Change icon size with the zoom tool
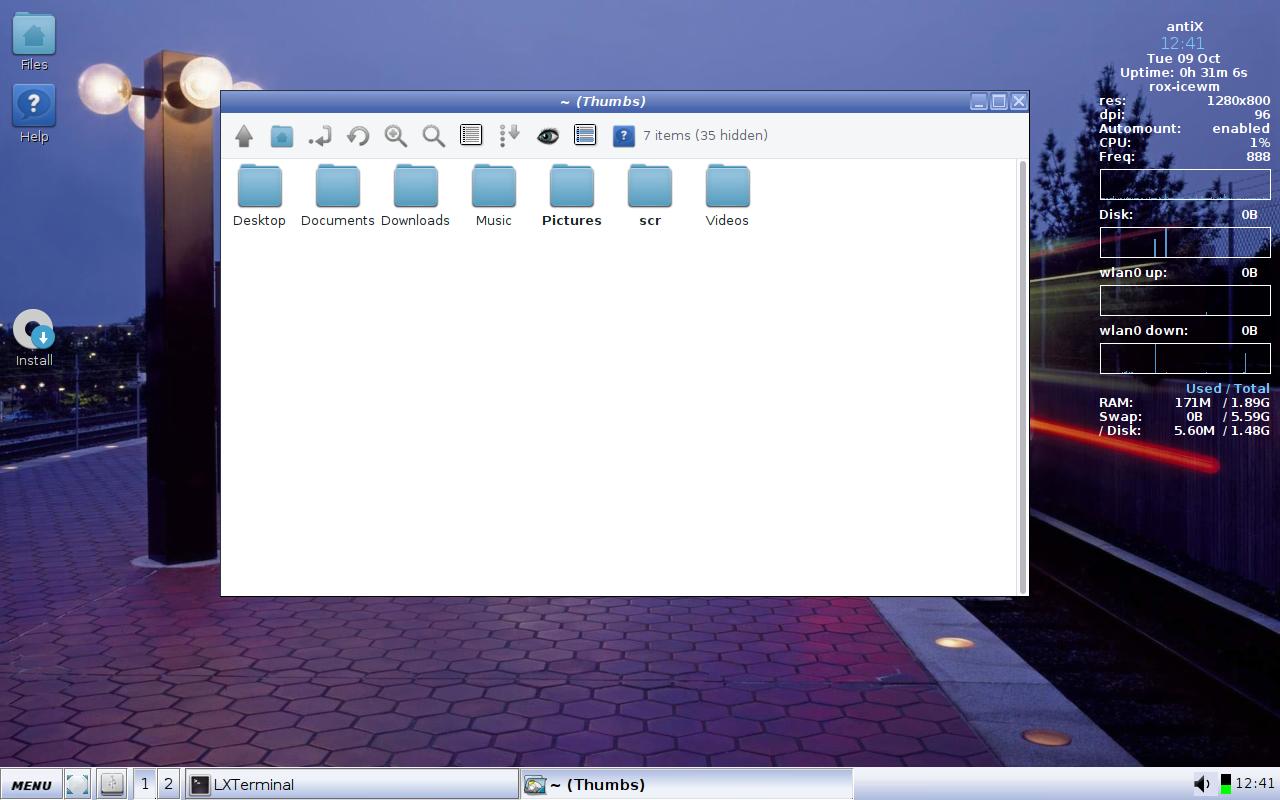Image resolution: width=1280 pixels, height=800 pixels. [x=395, y=135]
